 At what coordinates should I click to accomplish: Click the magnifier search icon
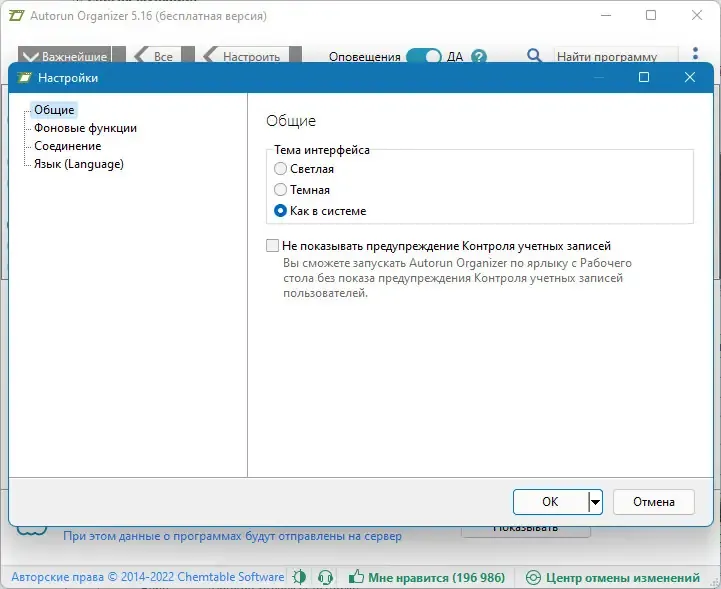pos(534,56)
